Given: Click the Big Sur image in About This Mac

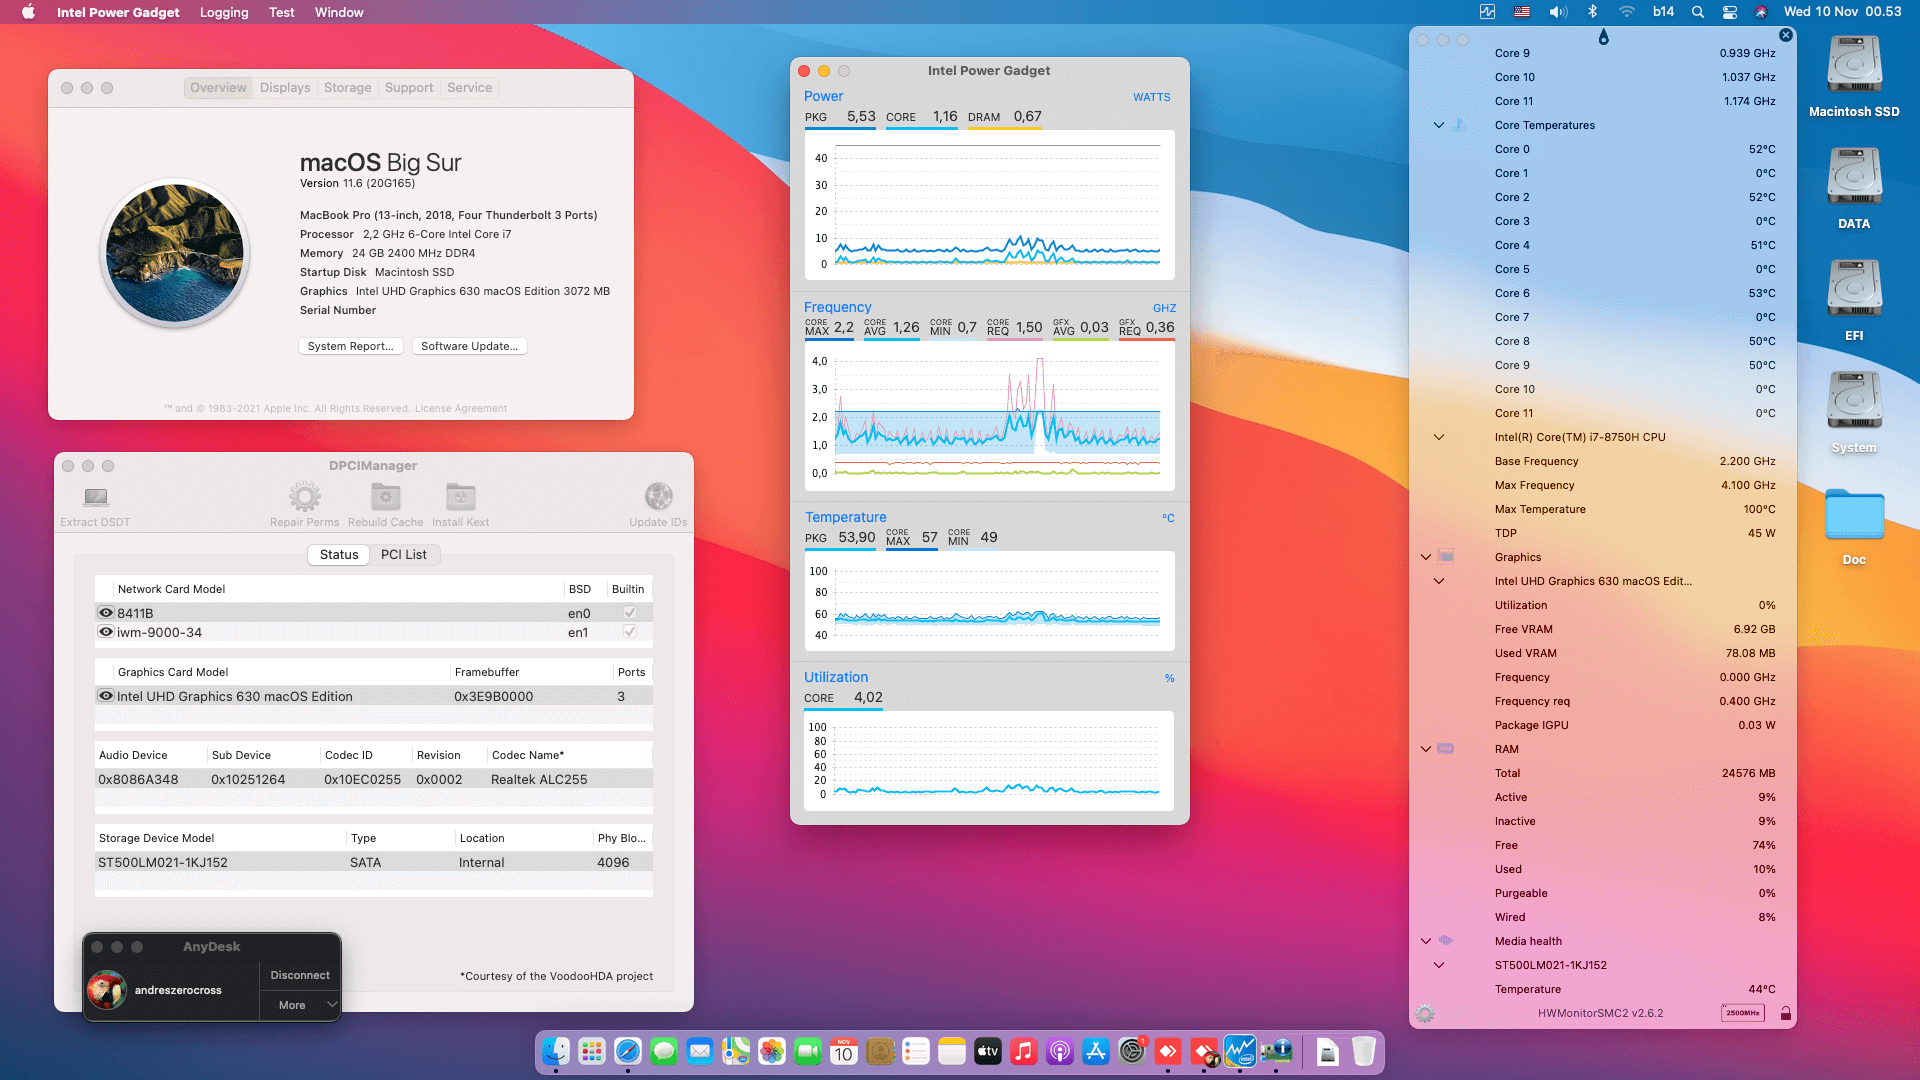Looking at the screenshot, I should point(175,253).
